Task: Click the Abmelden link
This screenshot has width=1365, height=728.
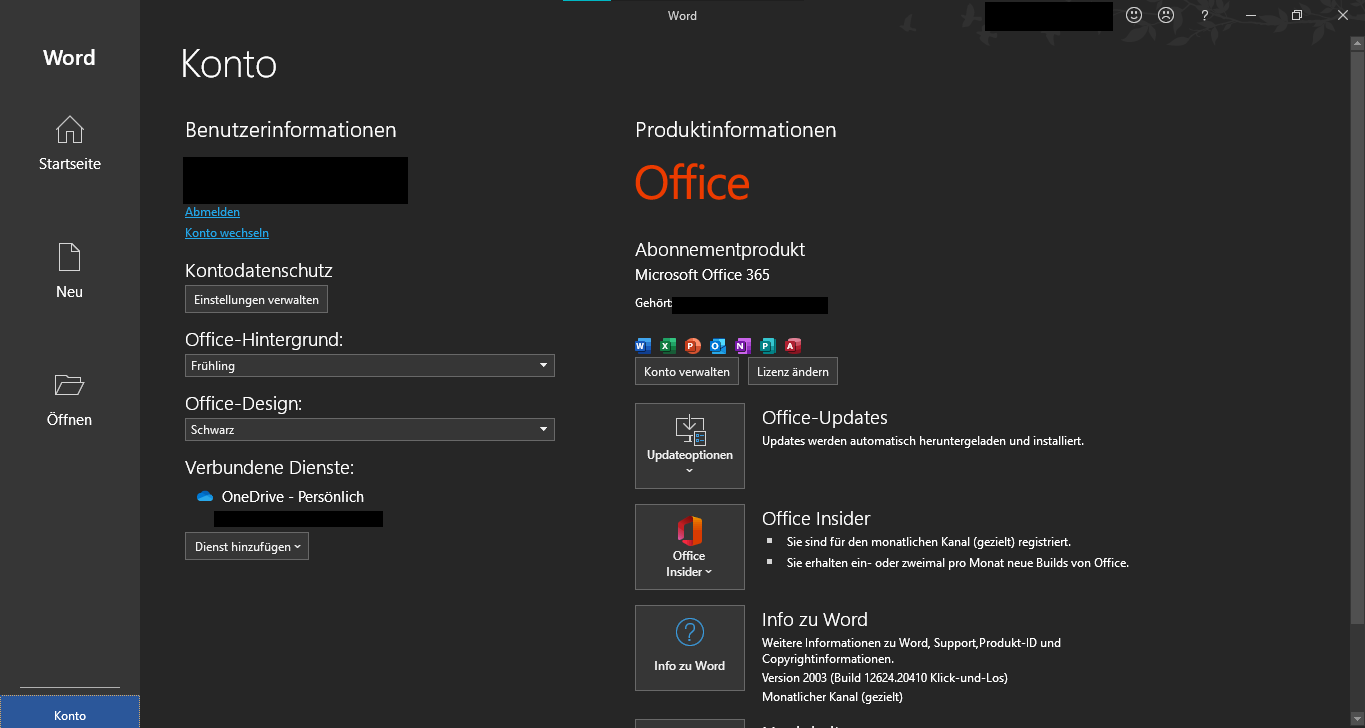Action: click(212, 212)
